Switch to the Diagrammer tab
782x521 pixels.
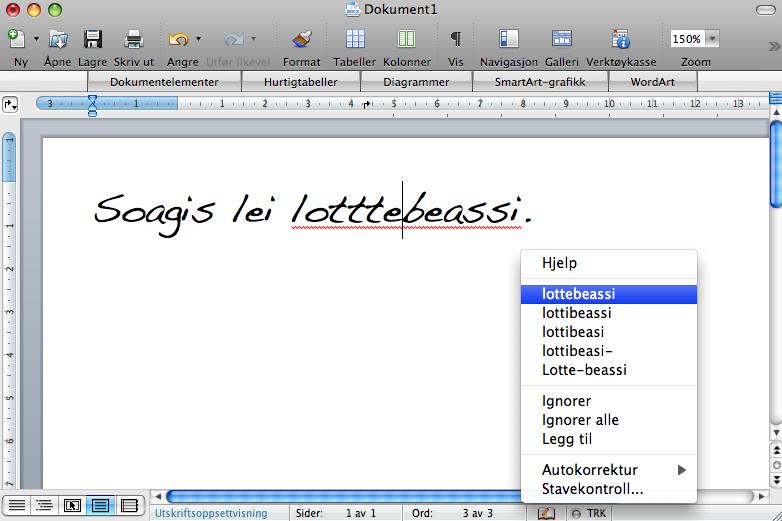pyautogui.click(x=416, y=82)
